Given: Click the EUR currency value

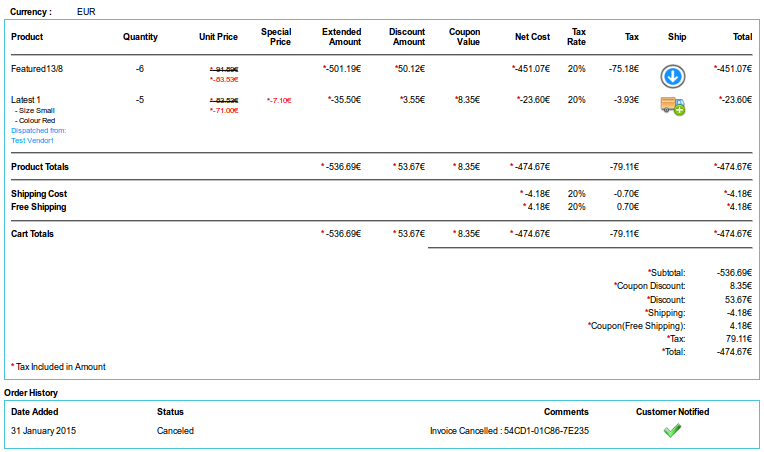Looking at the screenshot, I should (x=87, y=11).
